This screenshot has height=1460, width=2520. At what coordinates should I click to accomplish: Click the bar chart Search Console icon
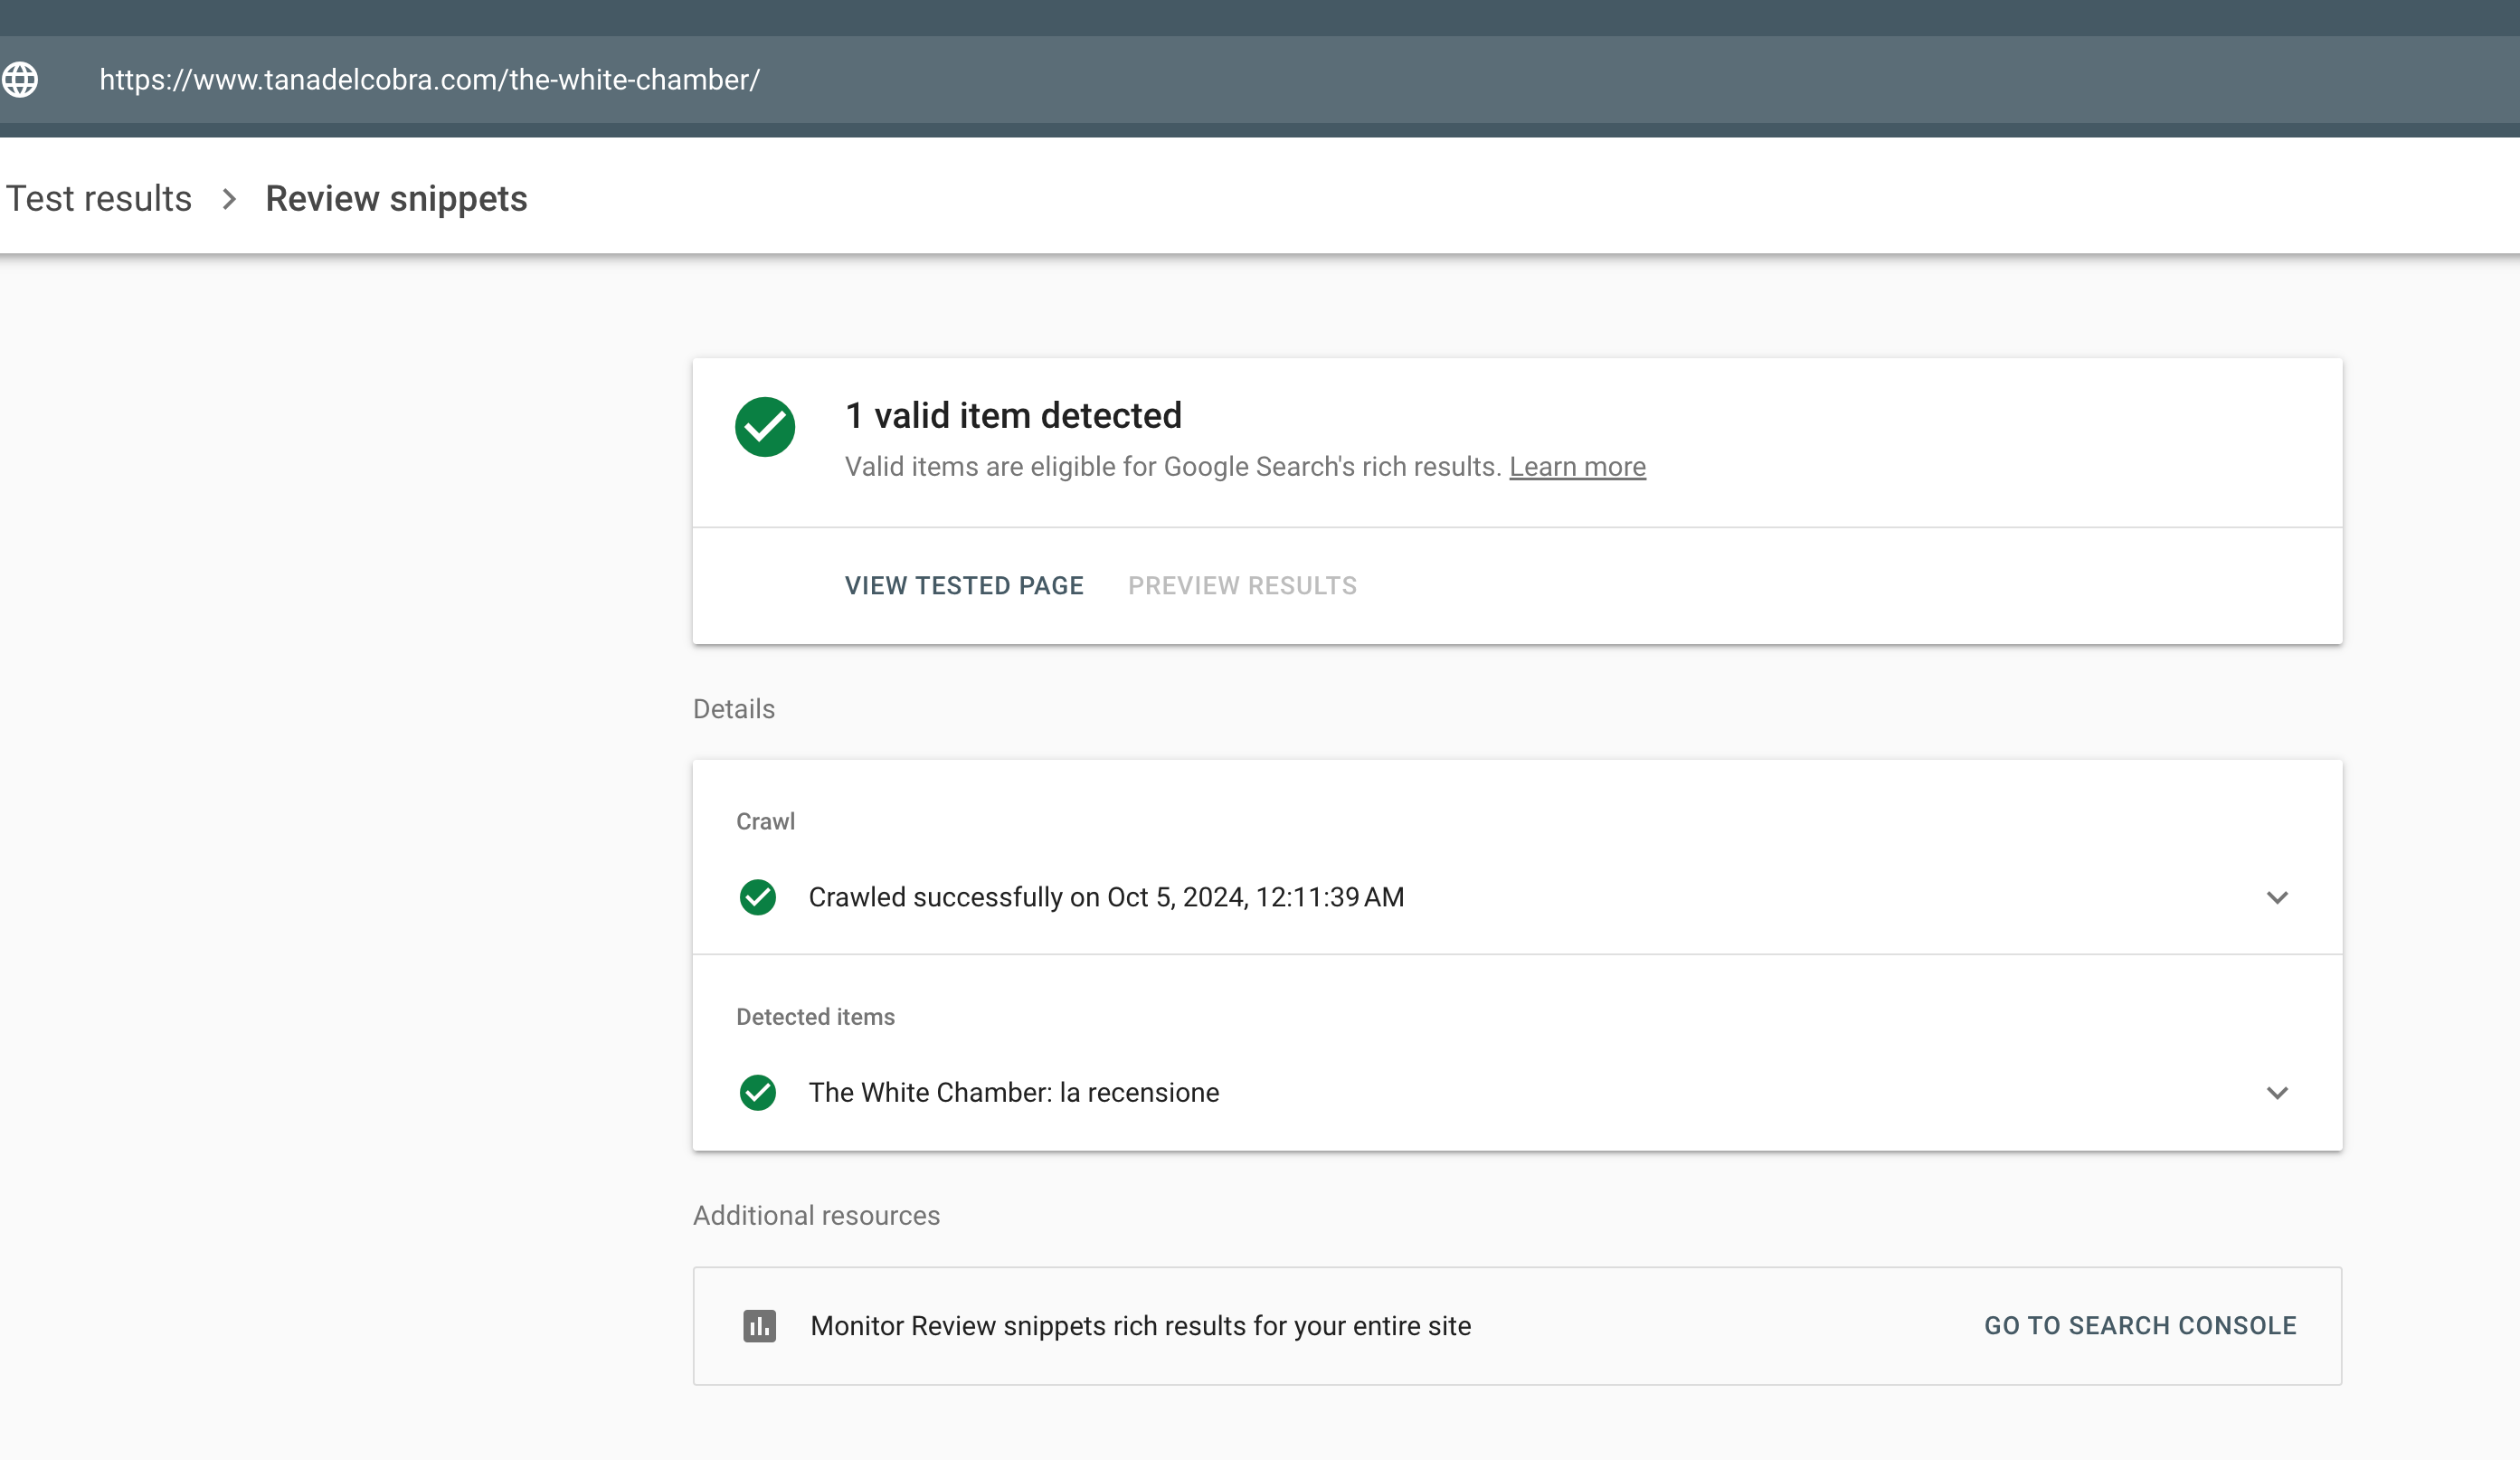coord(760,1327)
